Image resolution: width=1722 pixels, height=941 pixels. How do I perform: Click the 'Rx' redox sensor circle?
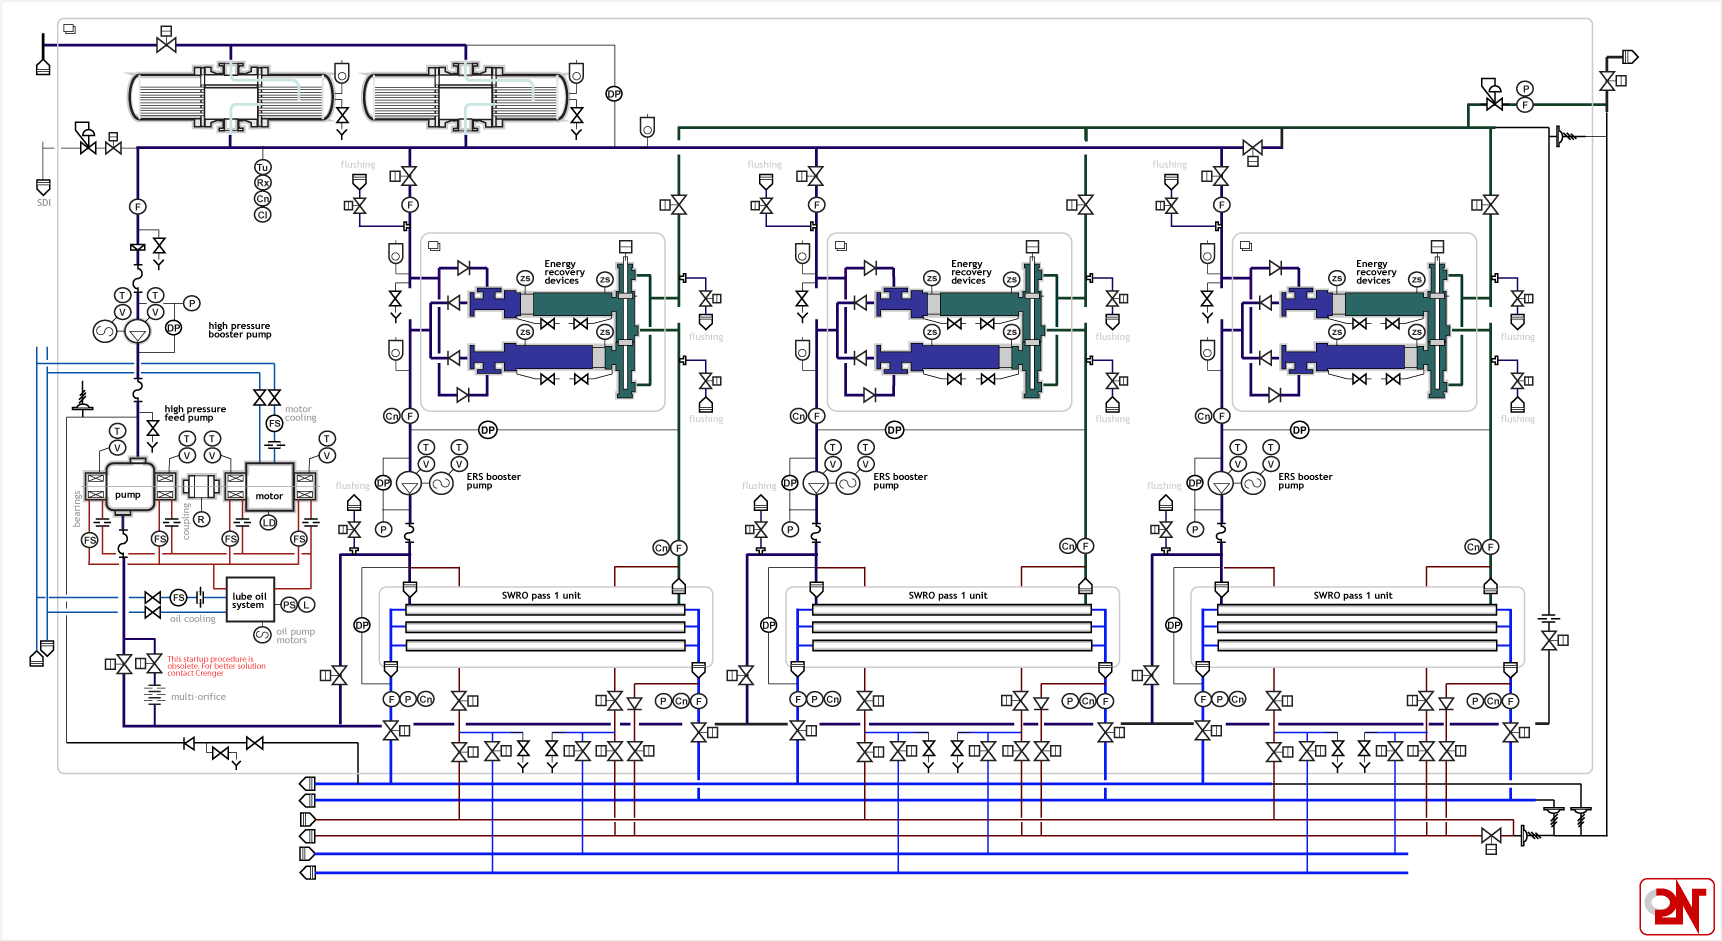(x=263, y=183)
